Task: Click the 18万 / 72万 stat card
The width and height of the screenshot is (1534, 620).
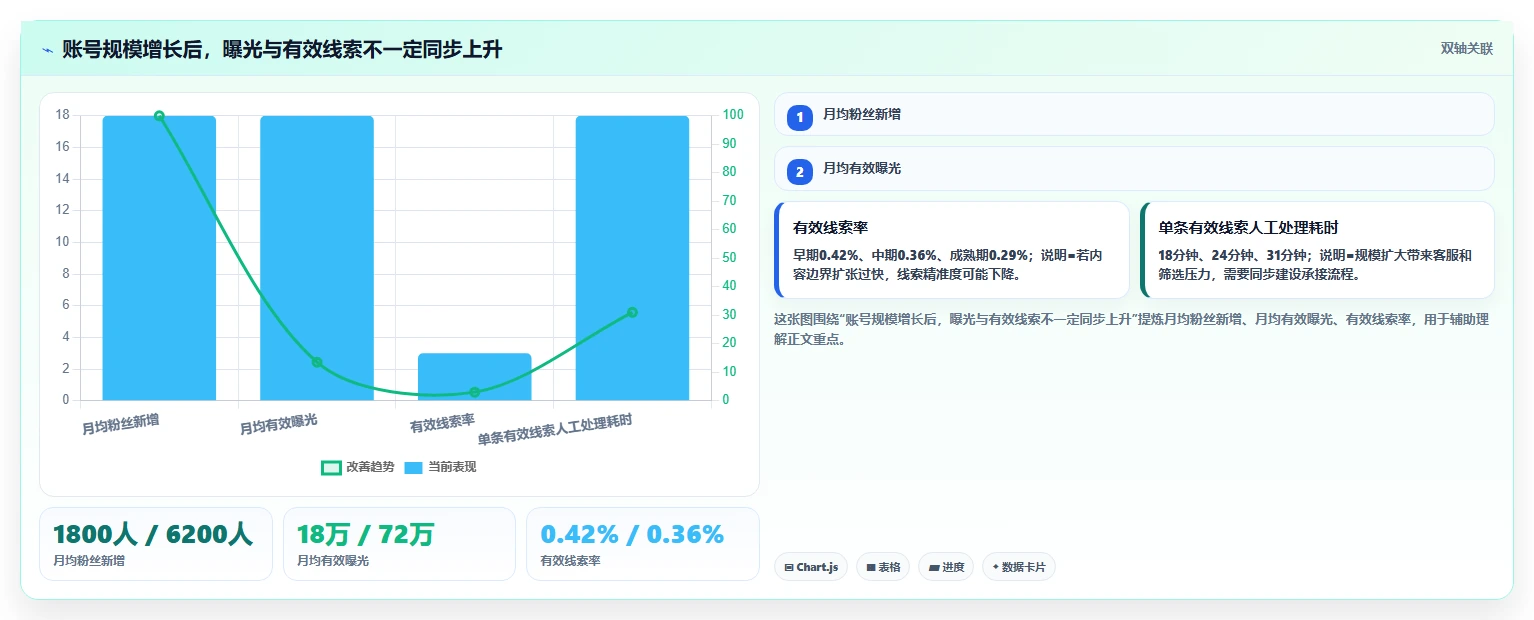Action: (x=399, y=544)
